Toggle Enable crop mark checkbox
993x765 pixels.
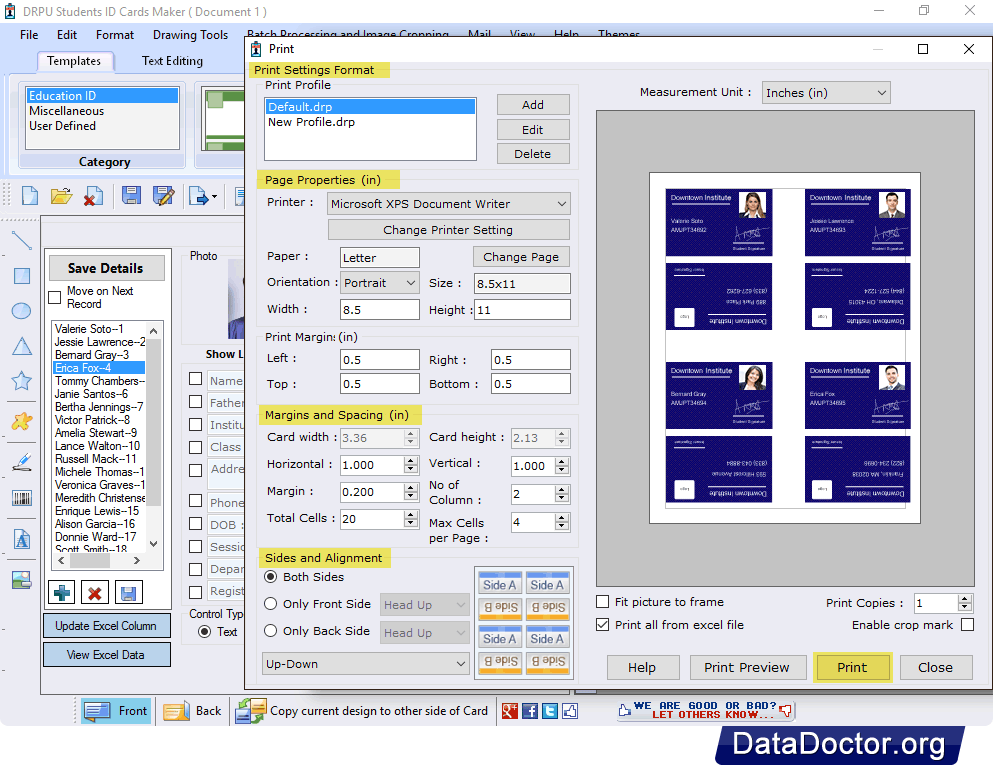(x=967, y=625)
